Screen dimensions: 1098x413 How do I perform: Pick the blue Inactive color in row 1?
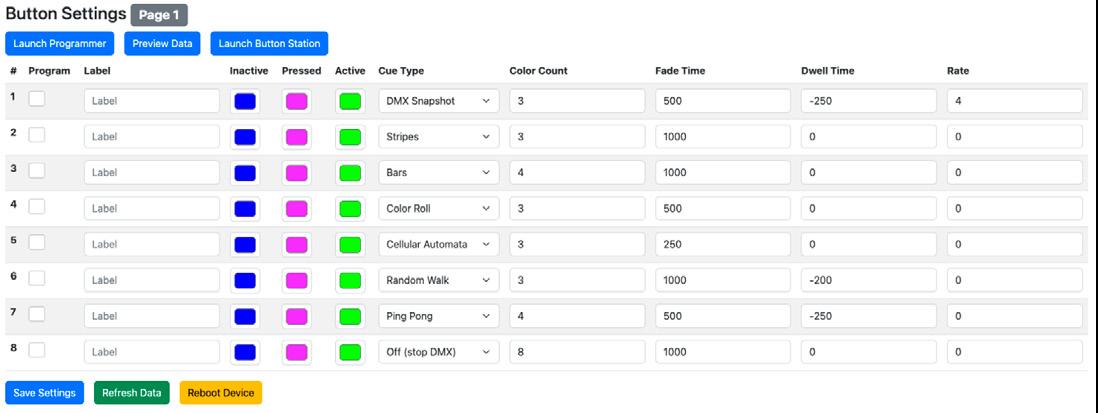point(244,101)
